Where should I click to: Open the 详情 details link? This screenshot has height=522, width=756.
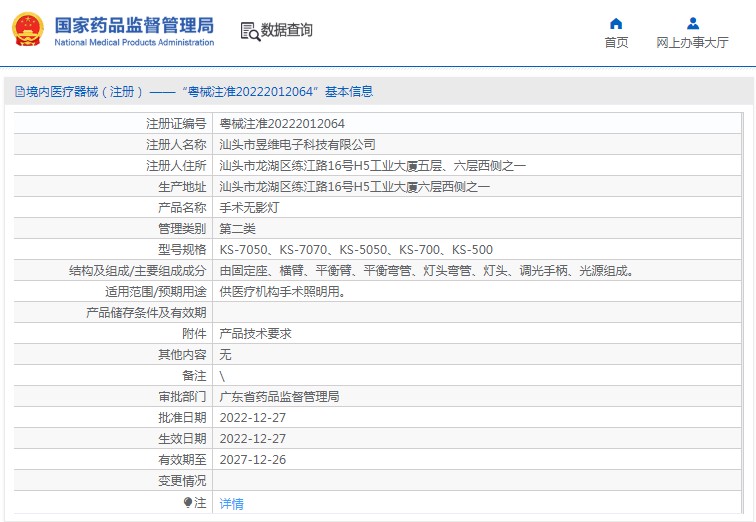[x=231, y=504]
